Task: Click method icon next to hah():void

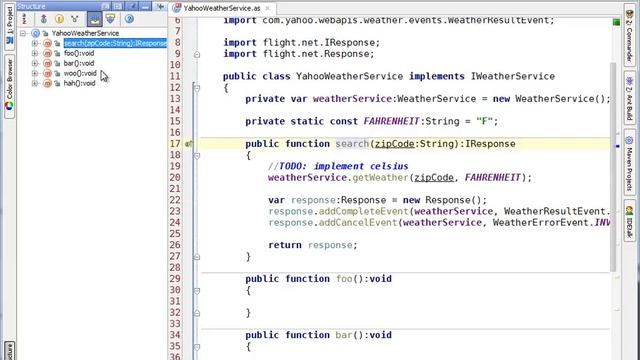Action: click(47, 83)
